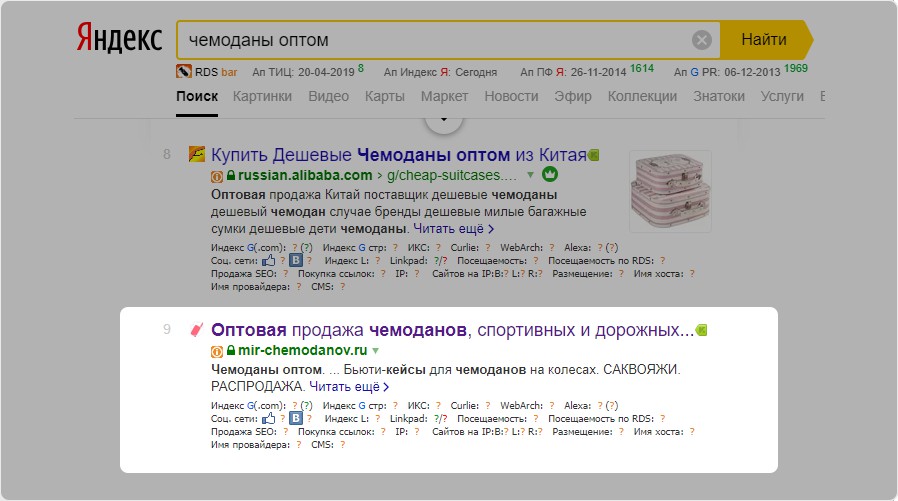Open the Видео tab
The width and height of the screenshot is (898, 501).
[x=329, y=96]
